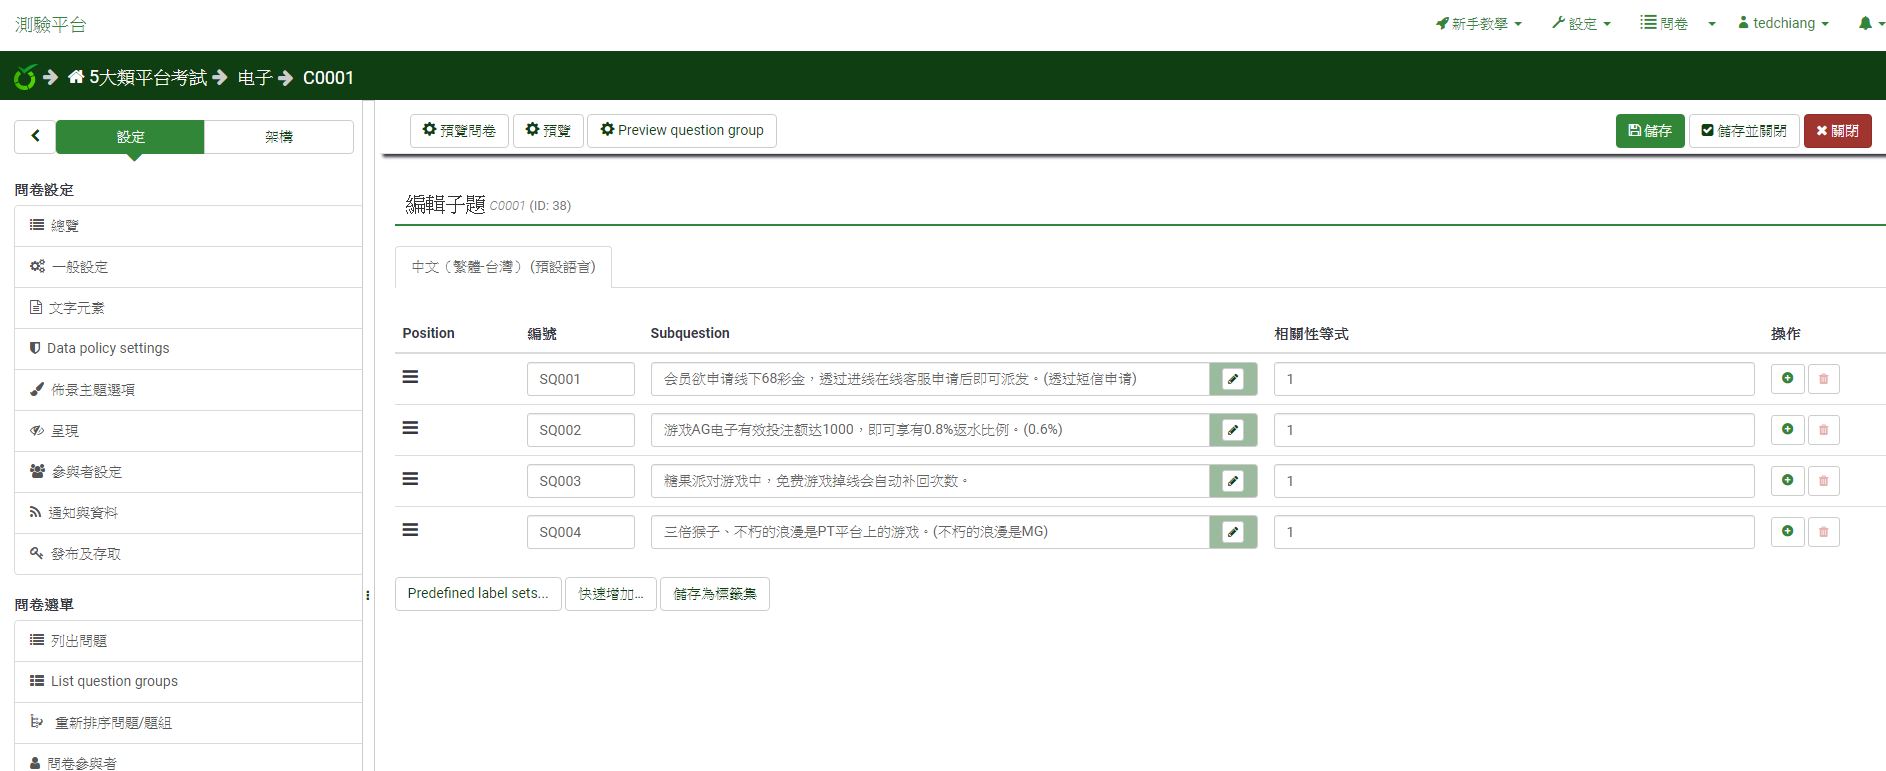Add a subquestion after SQ002 with plus icon
Image resolution: width=1886 pixels, height=771 pixels.
(1787, 429)
